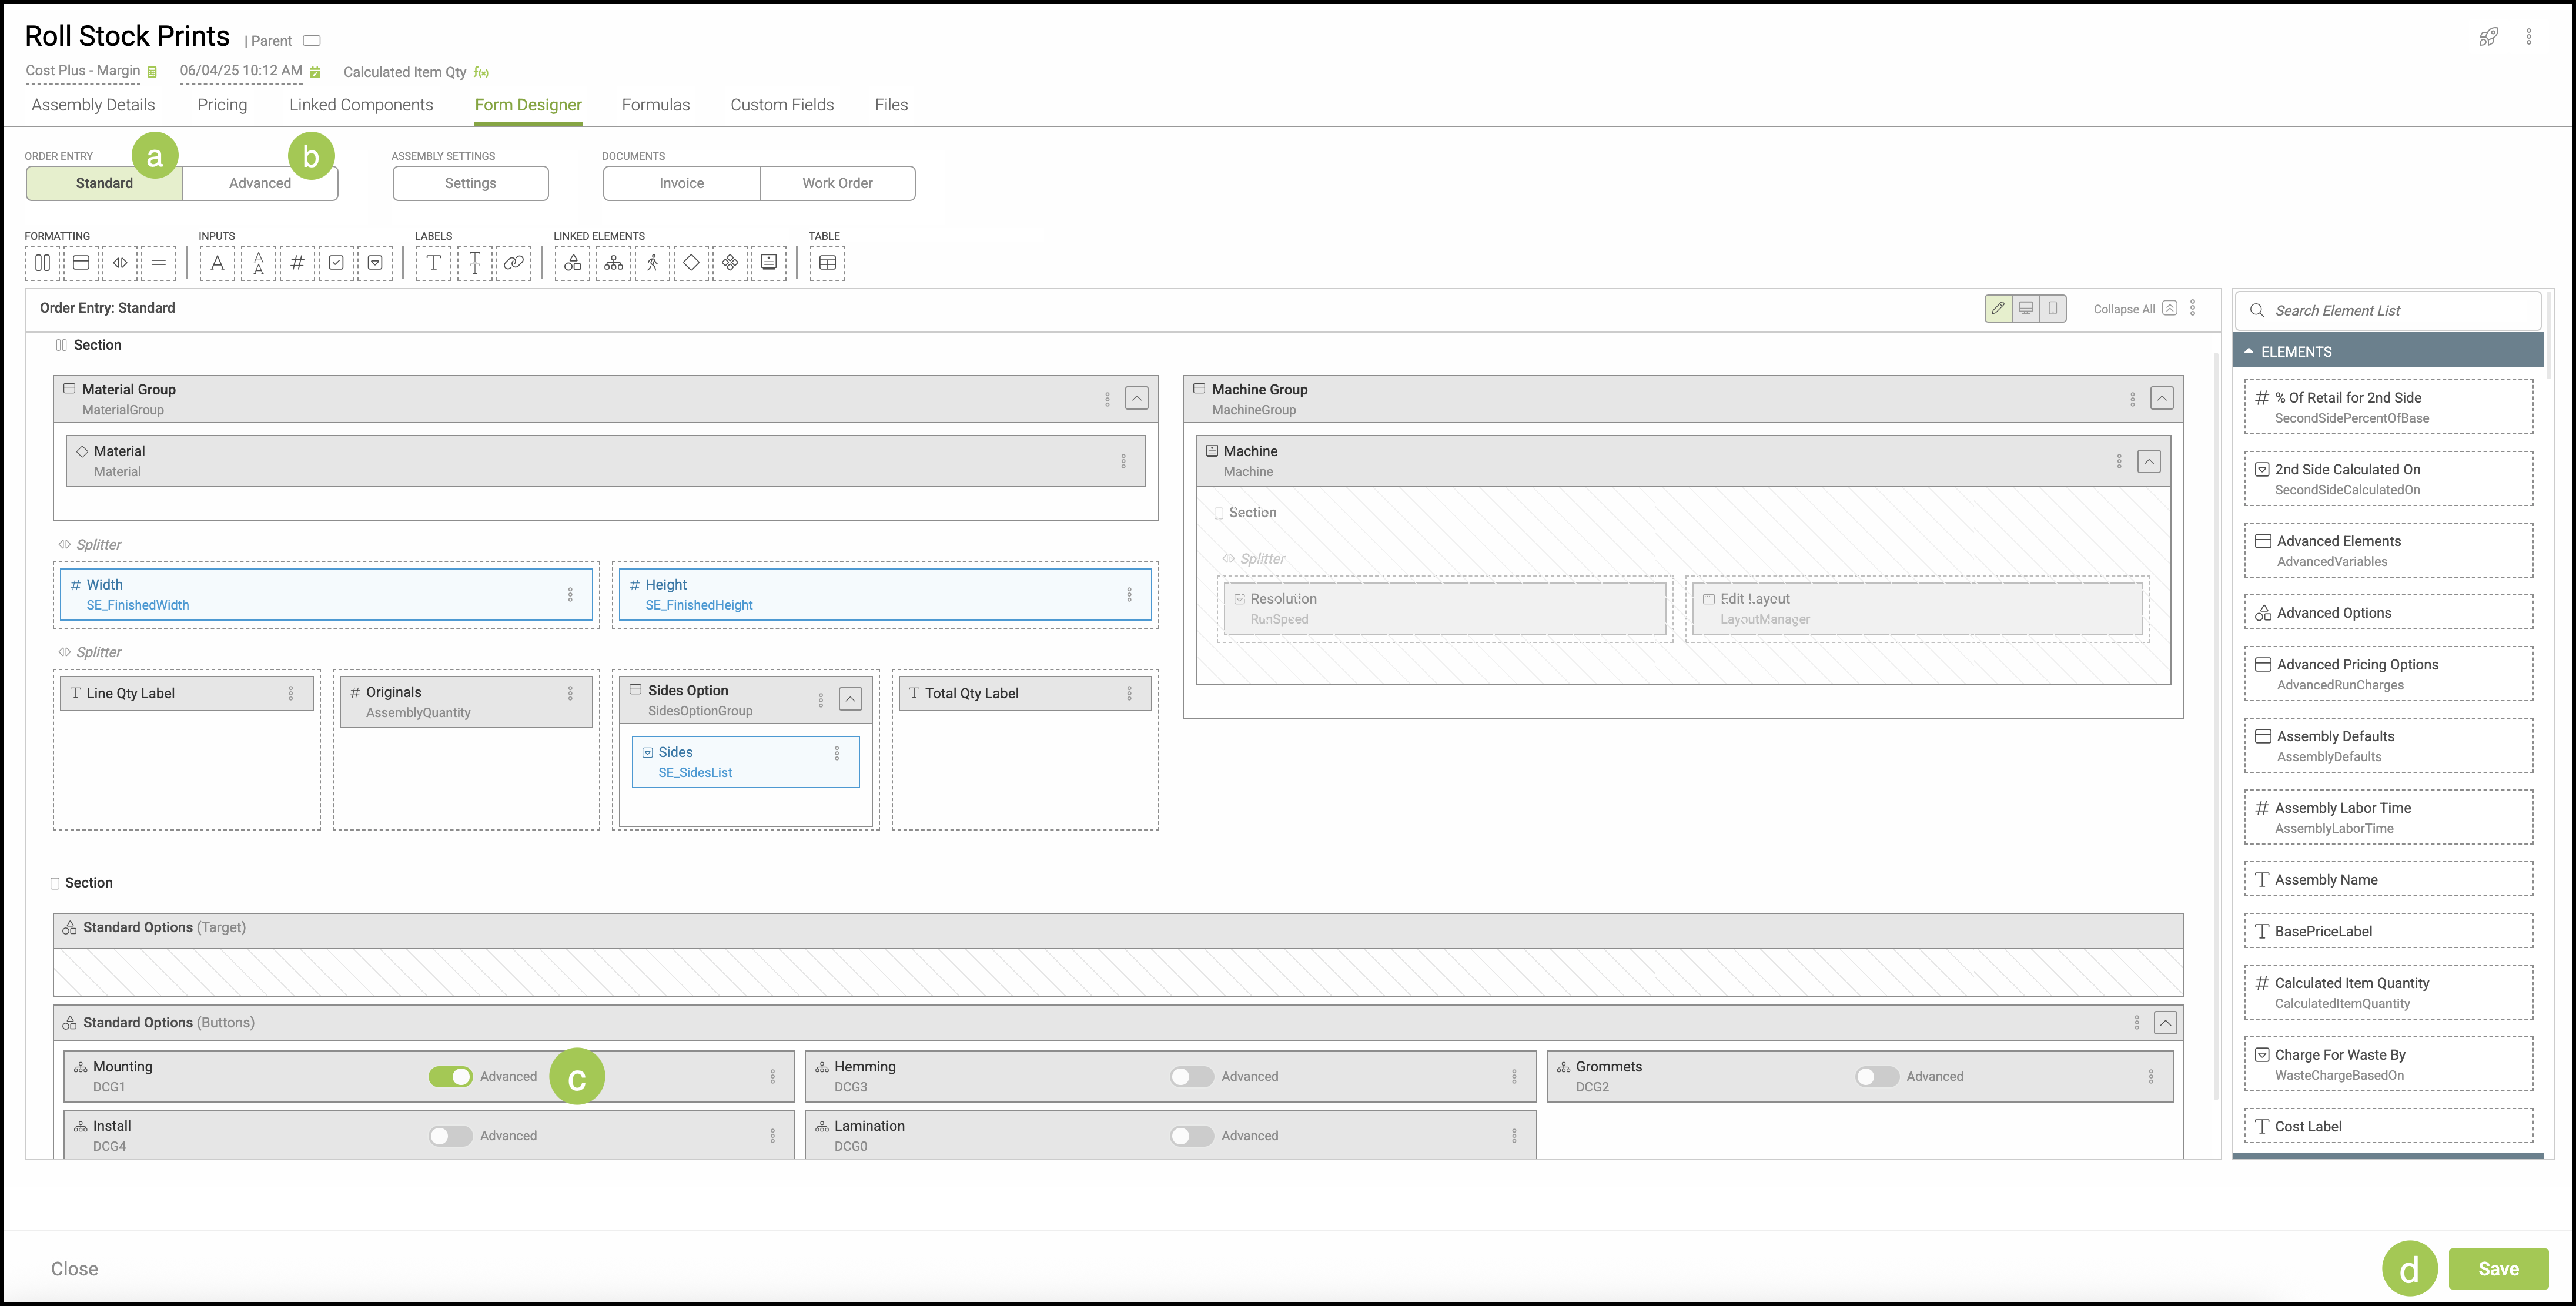Click the labor (walking person) linked element icon
Screen dimensions: 2576x1306
(x=652, y=263)
